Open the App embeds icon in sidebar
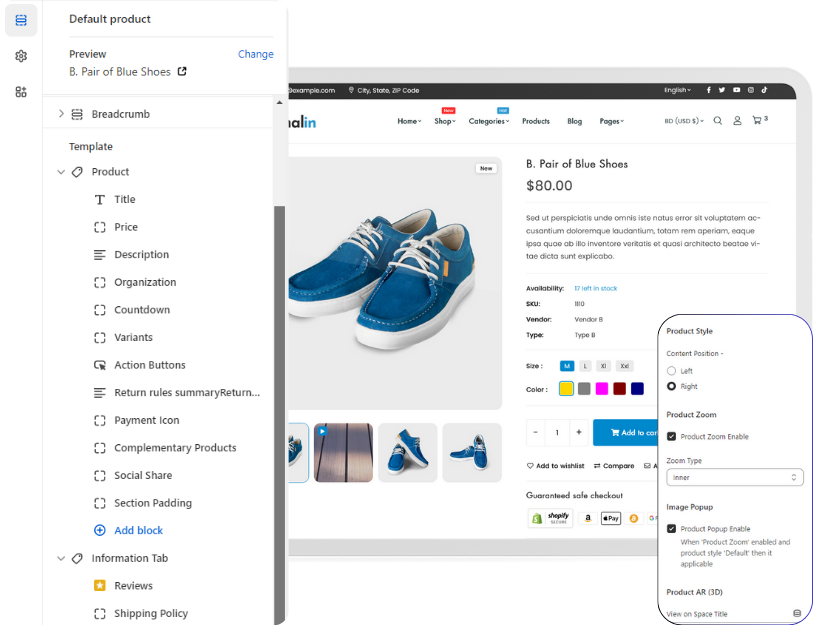Screen dimensions: 813x625 (21, 92)
